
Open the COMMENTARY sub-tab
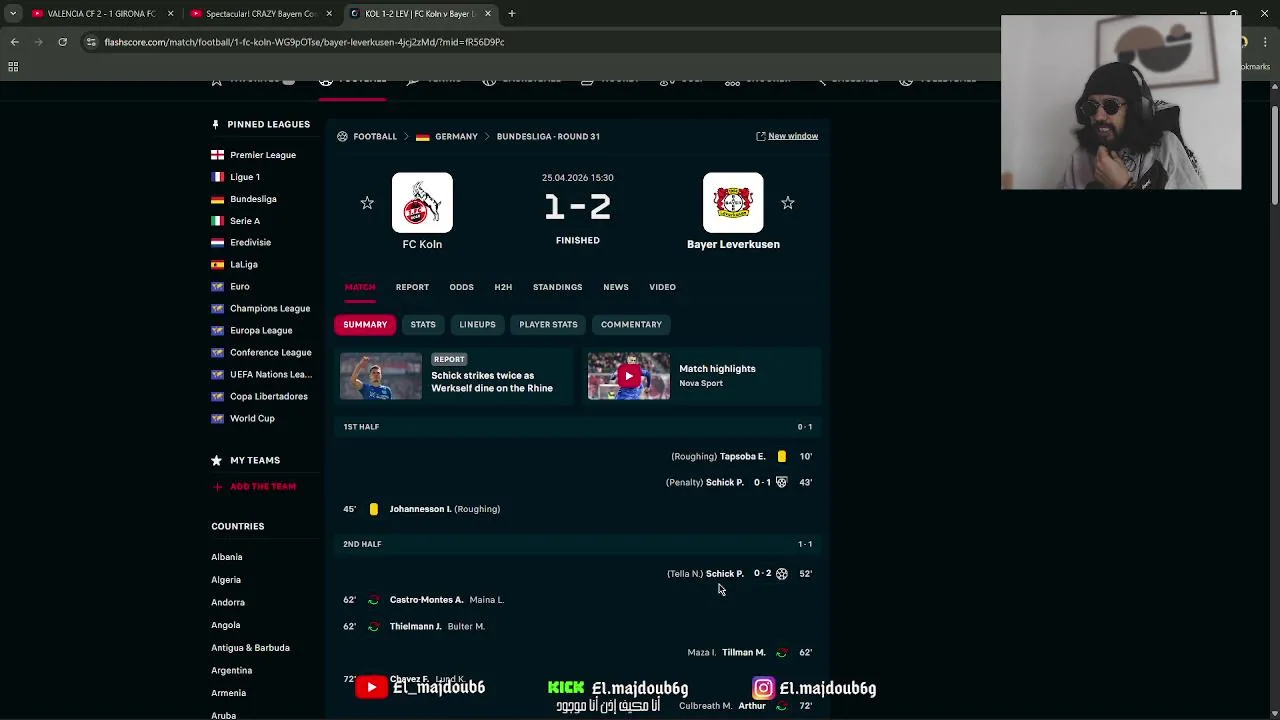point(631,324)
